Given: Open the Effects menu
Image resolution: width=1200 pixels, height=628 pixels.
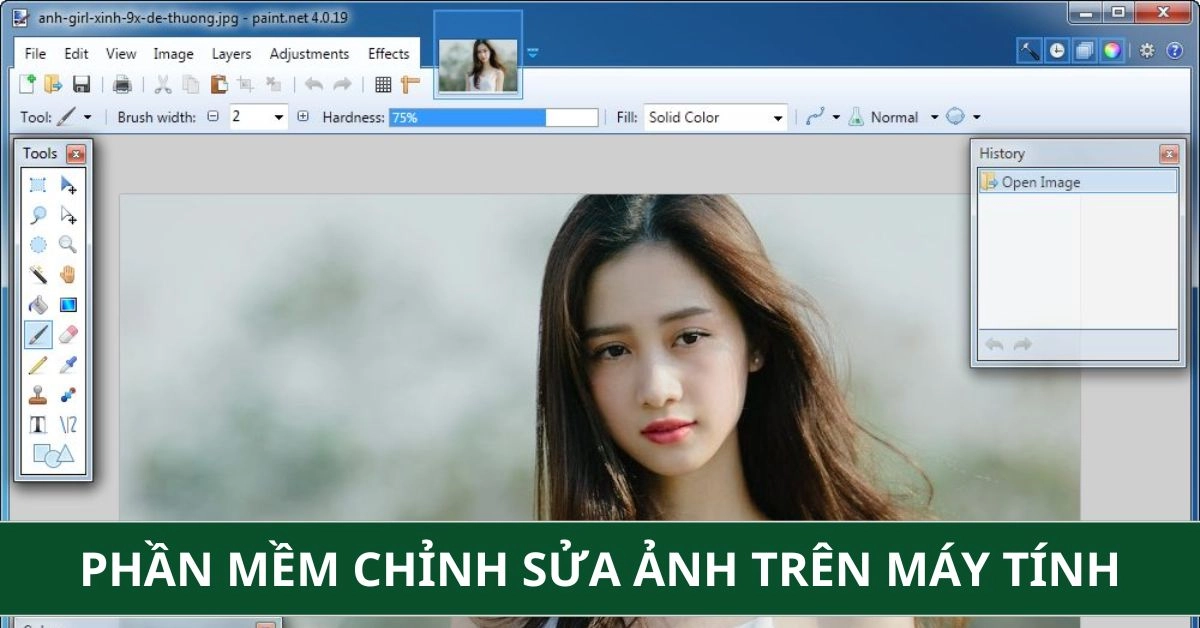Looking at the screenshot, I should pos(388,54).
